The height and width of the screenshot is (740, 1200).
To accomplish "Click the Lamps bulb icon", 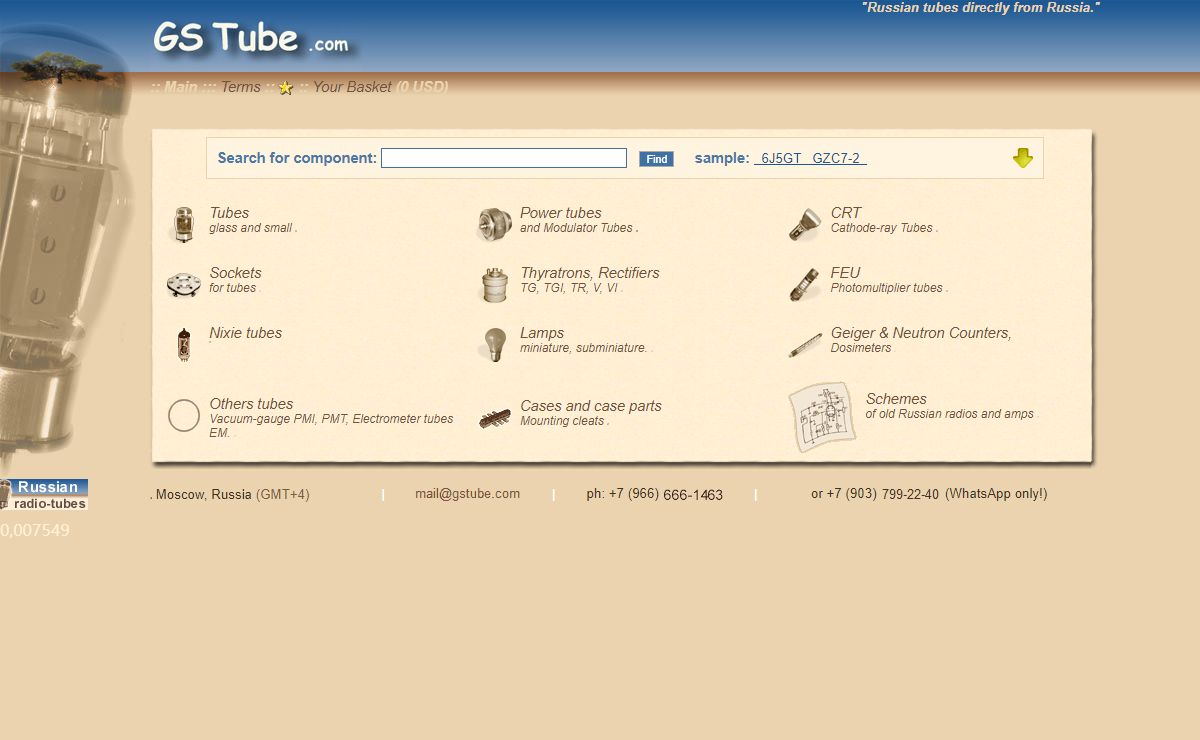I will [x=494, y=345].
